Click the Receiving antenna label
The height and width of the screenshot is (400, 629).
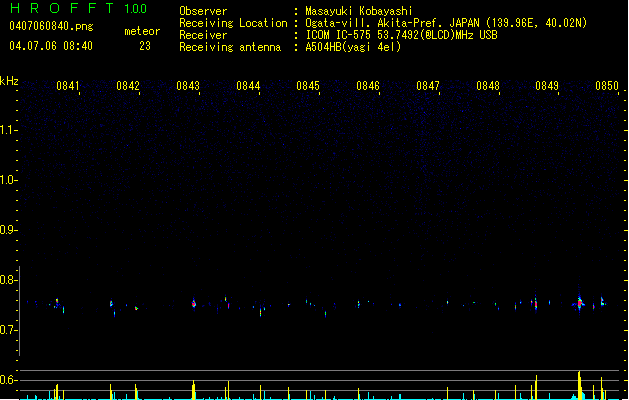pos(230,47)
